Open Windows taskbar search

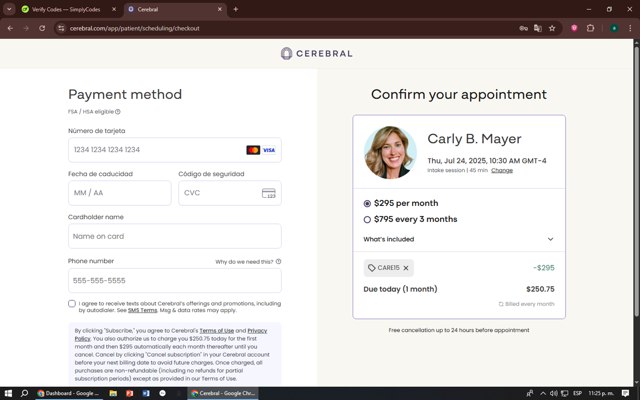24,393
